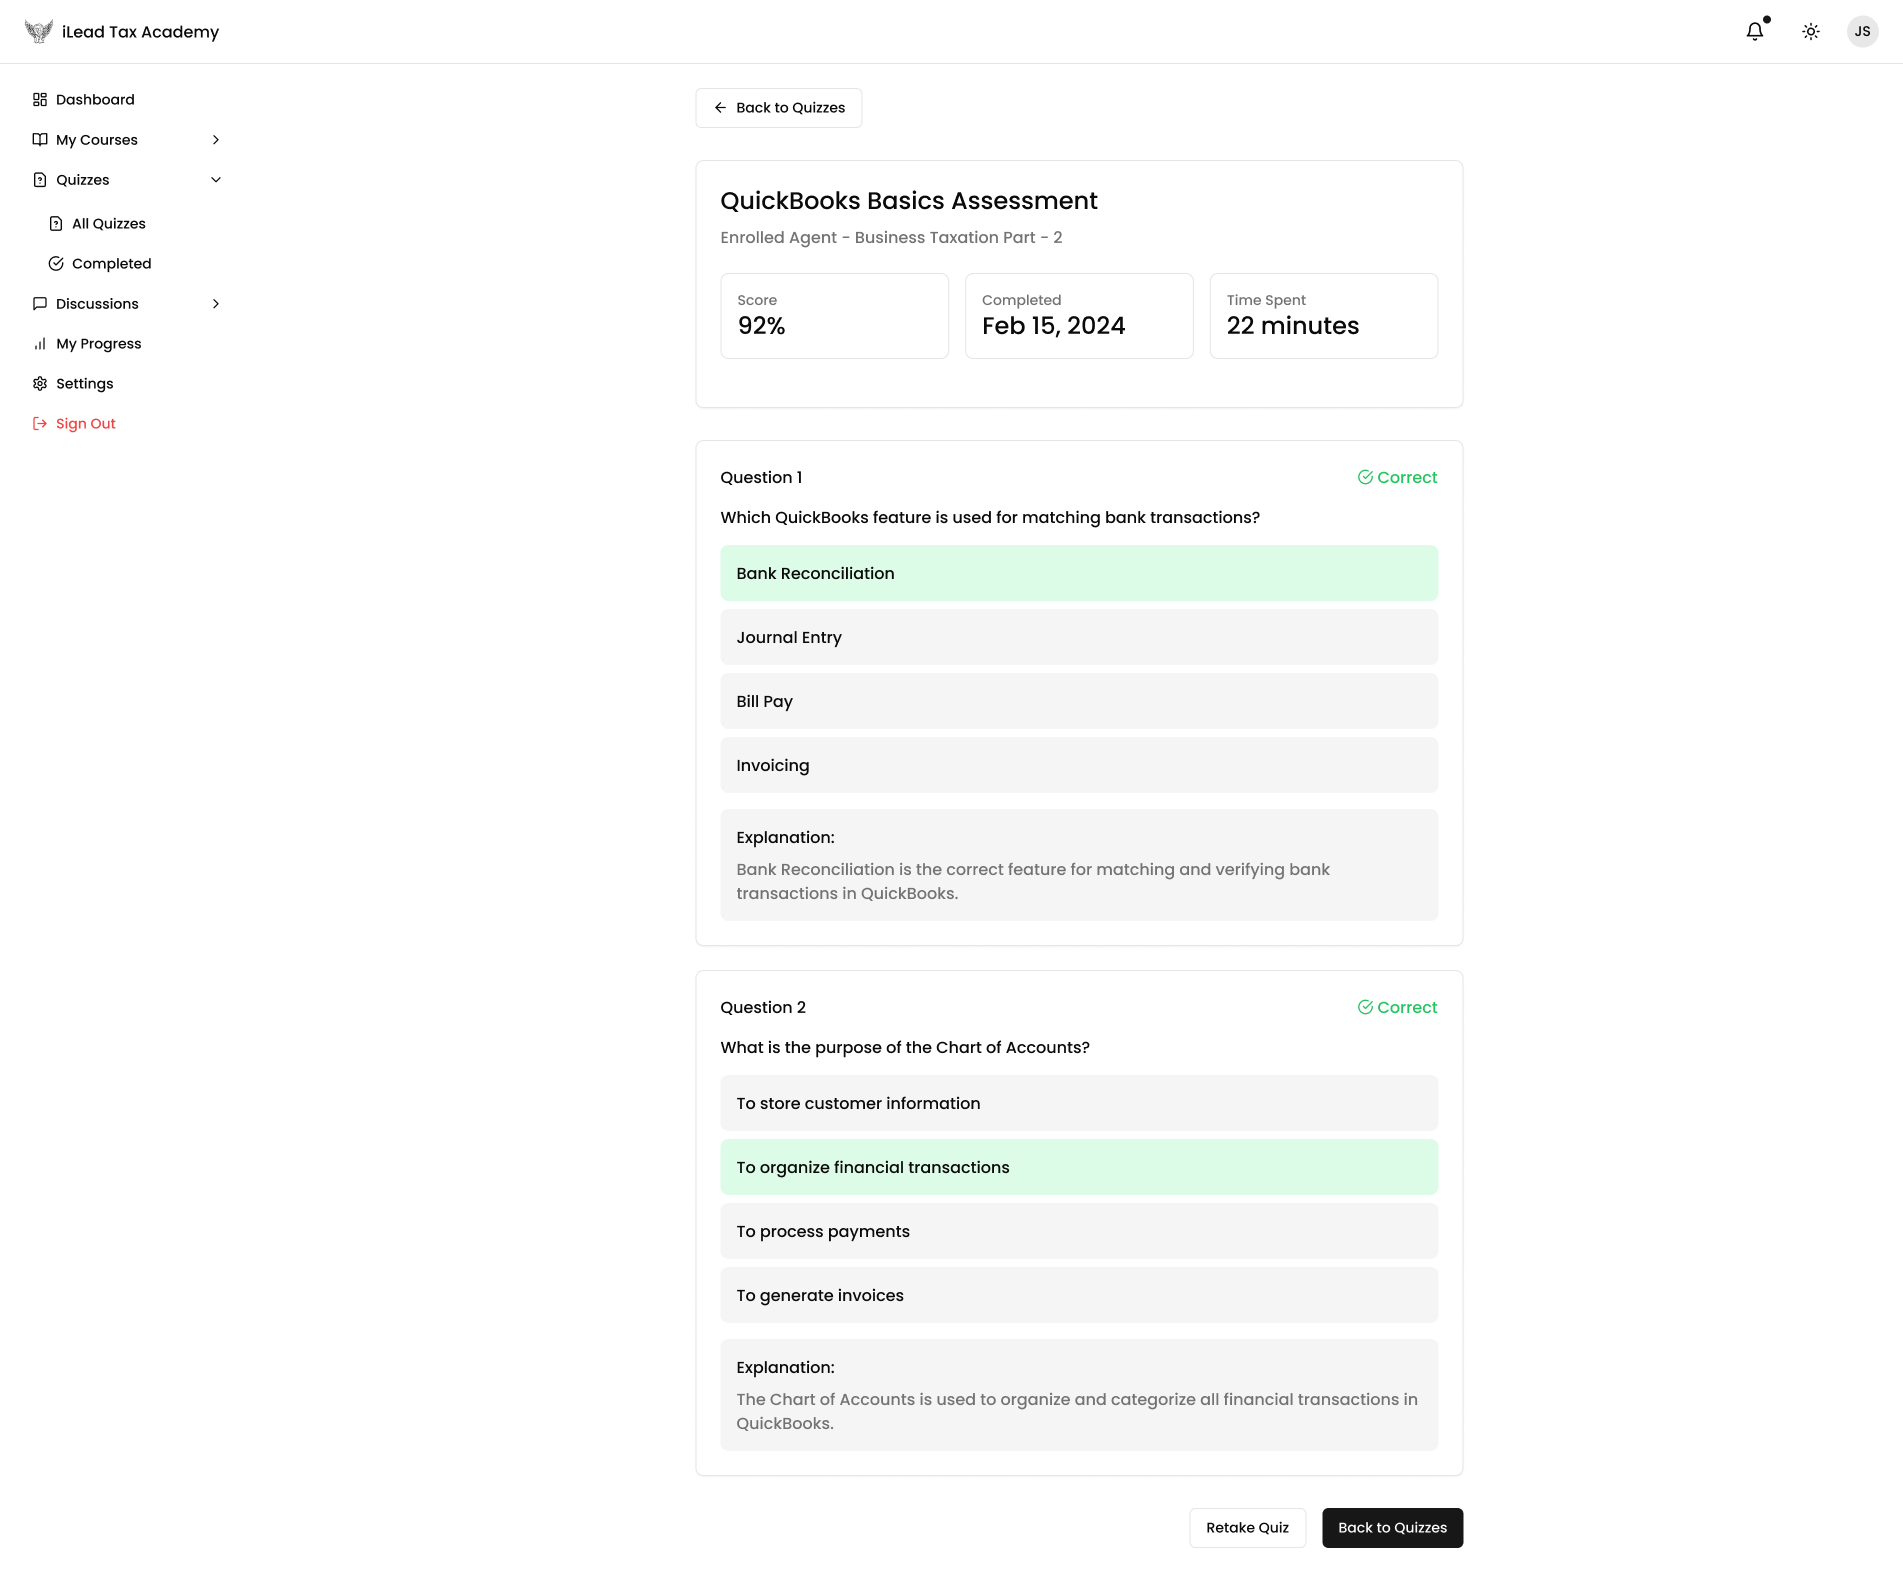Collapse the Quizzes submenu chevron
Viewport: 1903px width, 1572px height.
[216, 180]
